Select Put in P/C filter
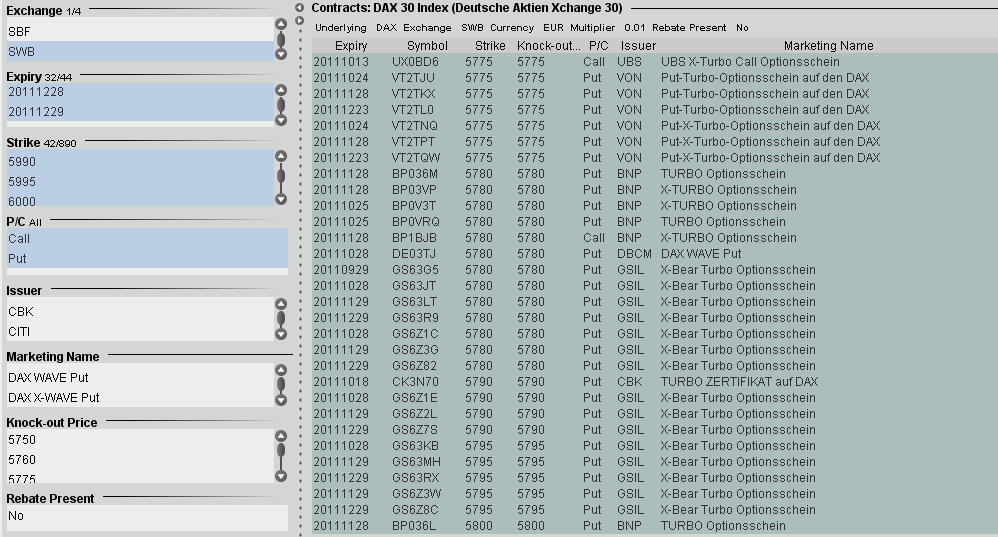This screenshot has width=998, height=537. pos(147,258)
